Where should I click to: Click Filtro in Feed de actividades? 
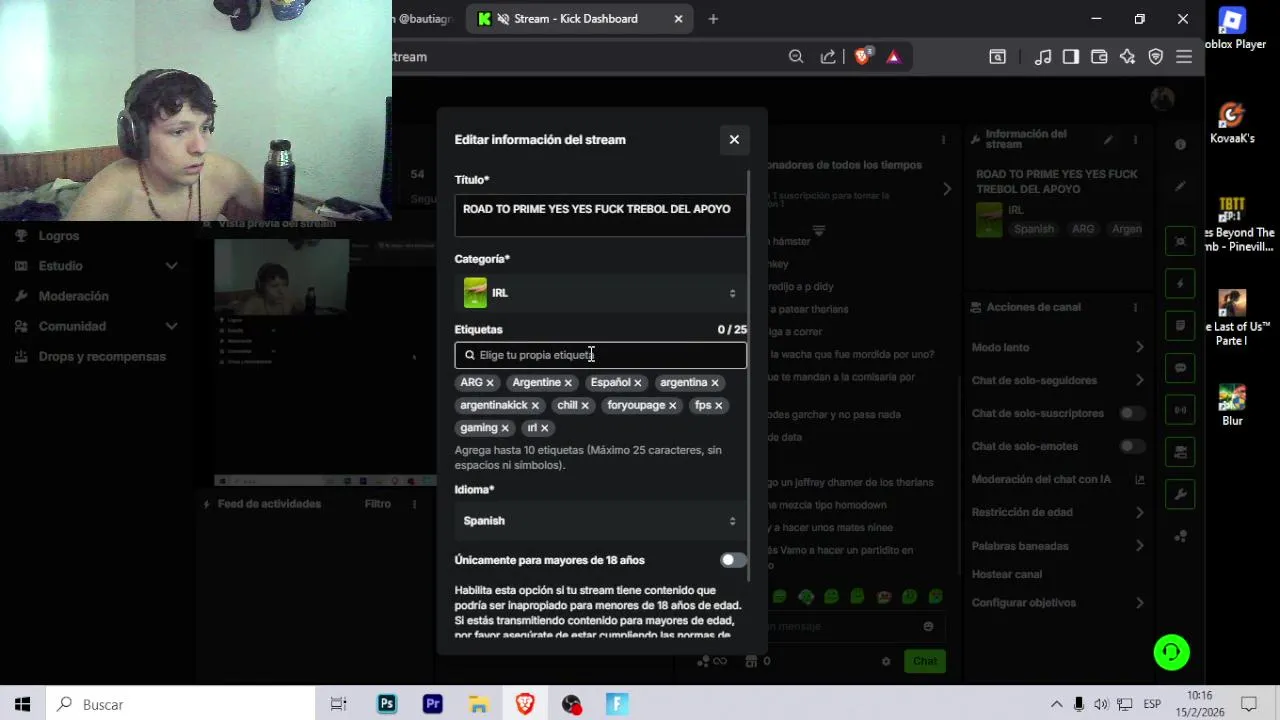[x=377, y=504]
